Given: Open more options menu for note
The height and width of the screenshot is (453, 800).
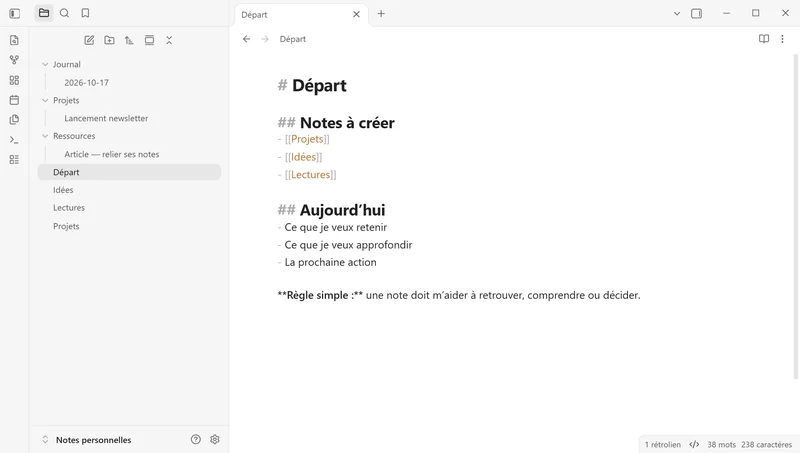Looking at the screenshot, I should coord(782,39).
